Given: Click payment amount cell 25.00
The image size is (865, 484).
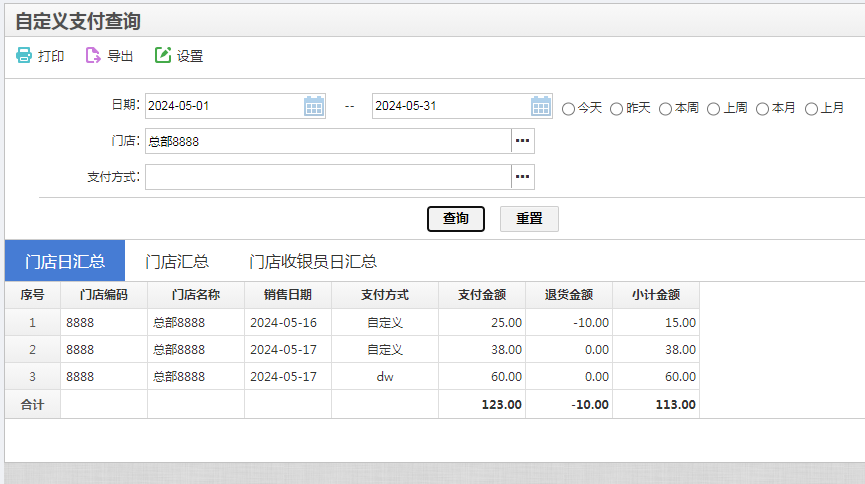Looking at the screenshot, I should (482, 322).
